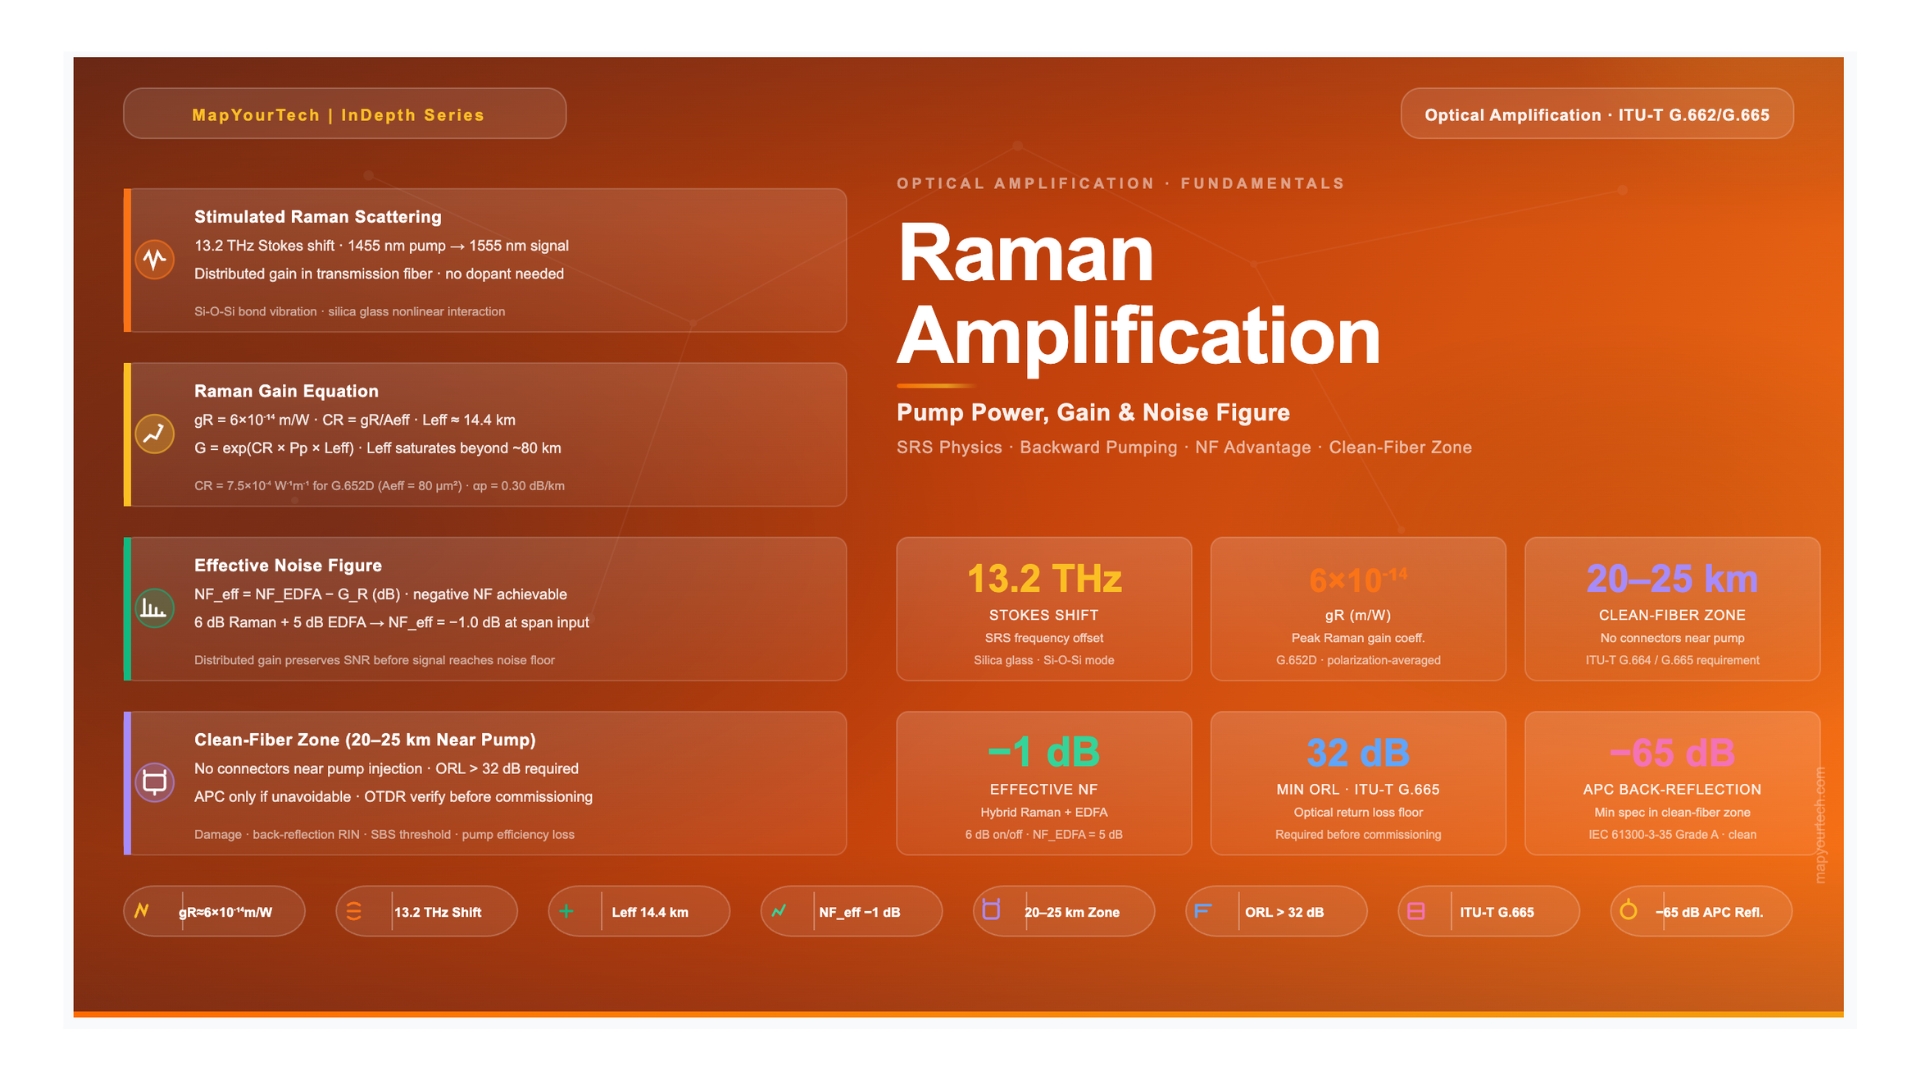Click the Stimulated Raman Scattering waveform icon
Screen dimensions: 1920x1080
coord(155,260)
